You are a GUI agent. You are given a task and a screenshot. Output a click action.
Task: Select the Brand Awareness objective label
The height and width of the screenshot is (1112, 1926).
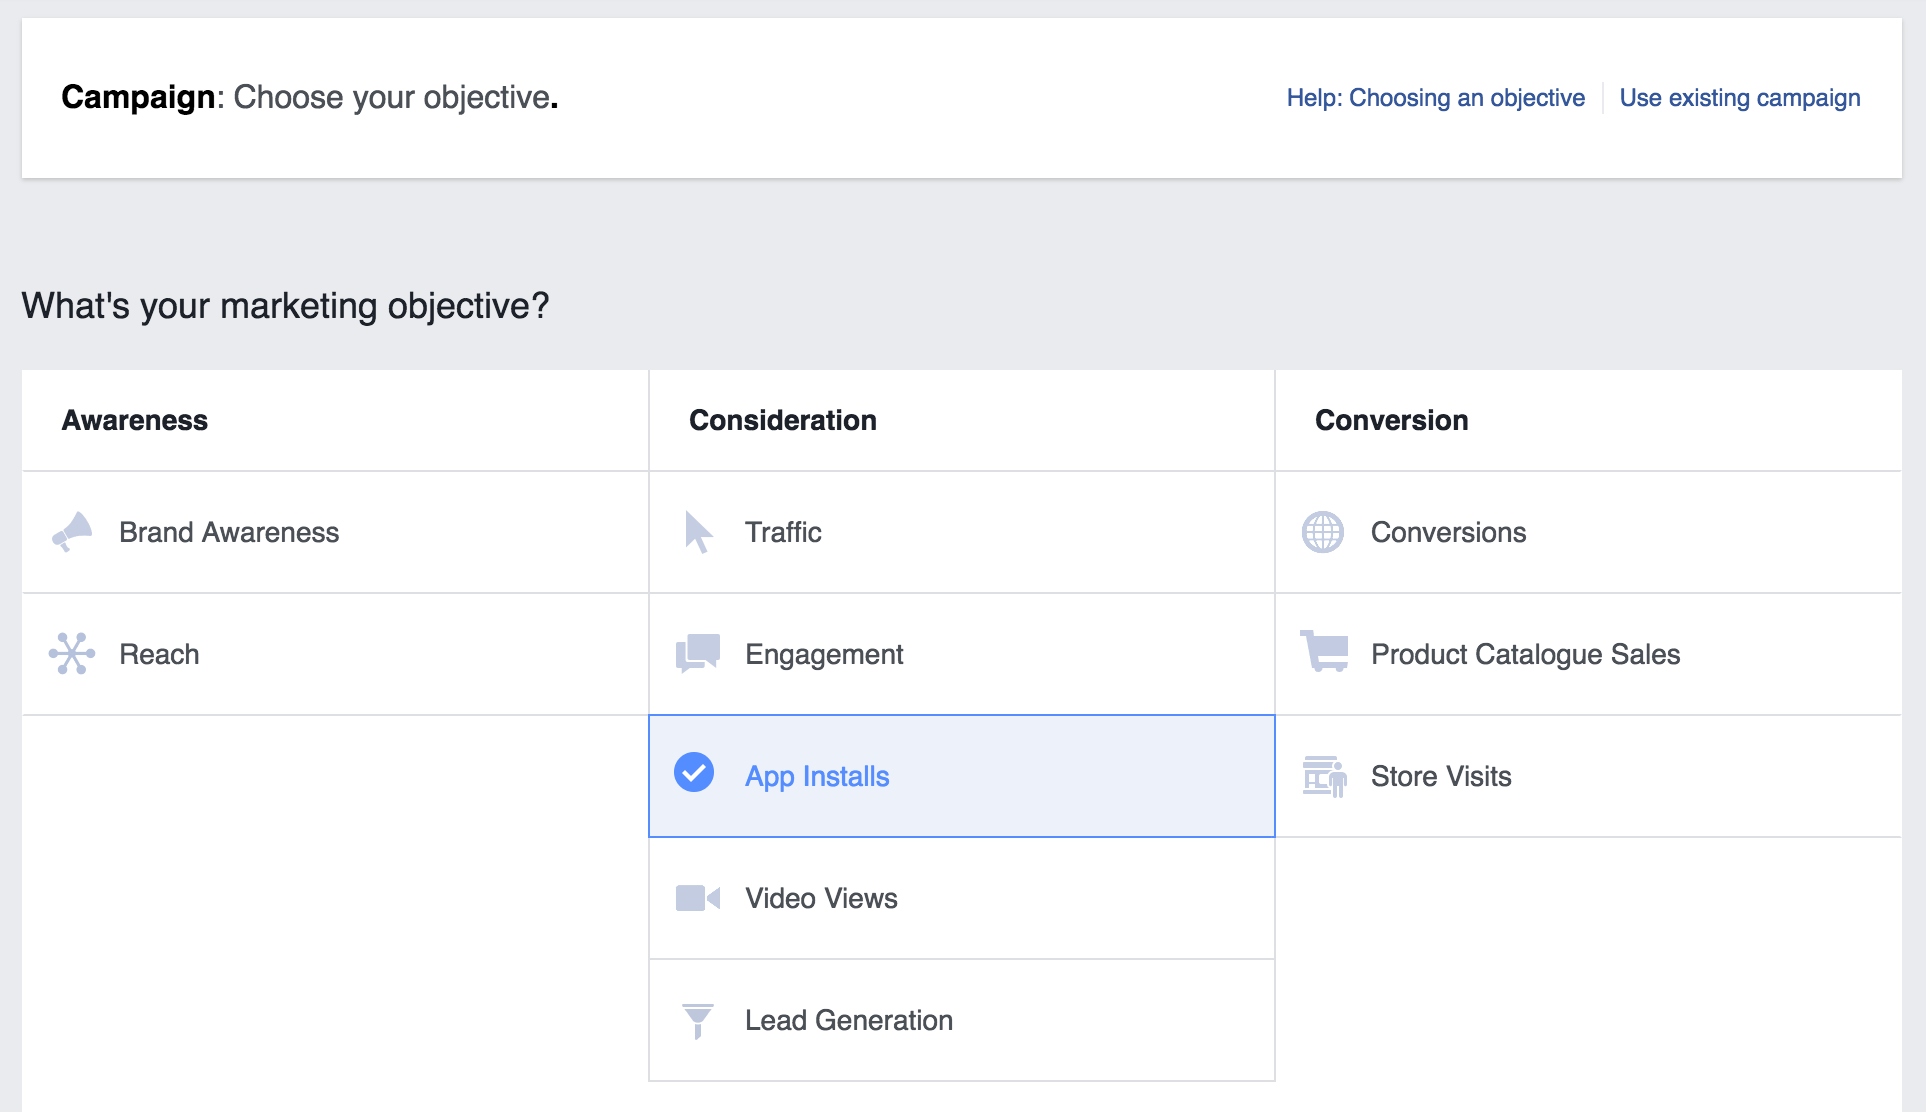click(x=229, y=532)
